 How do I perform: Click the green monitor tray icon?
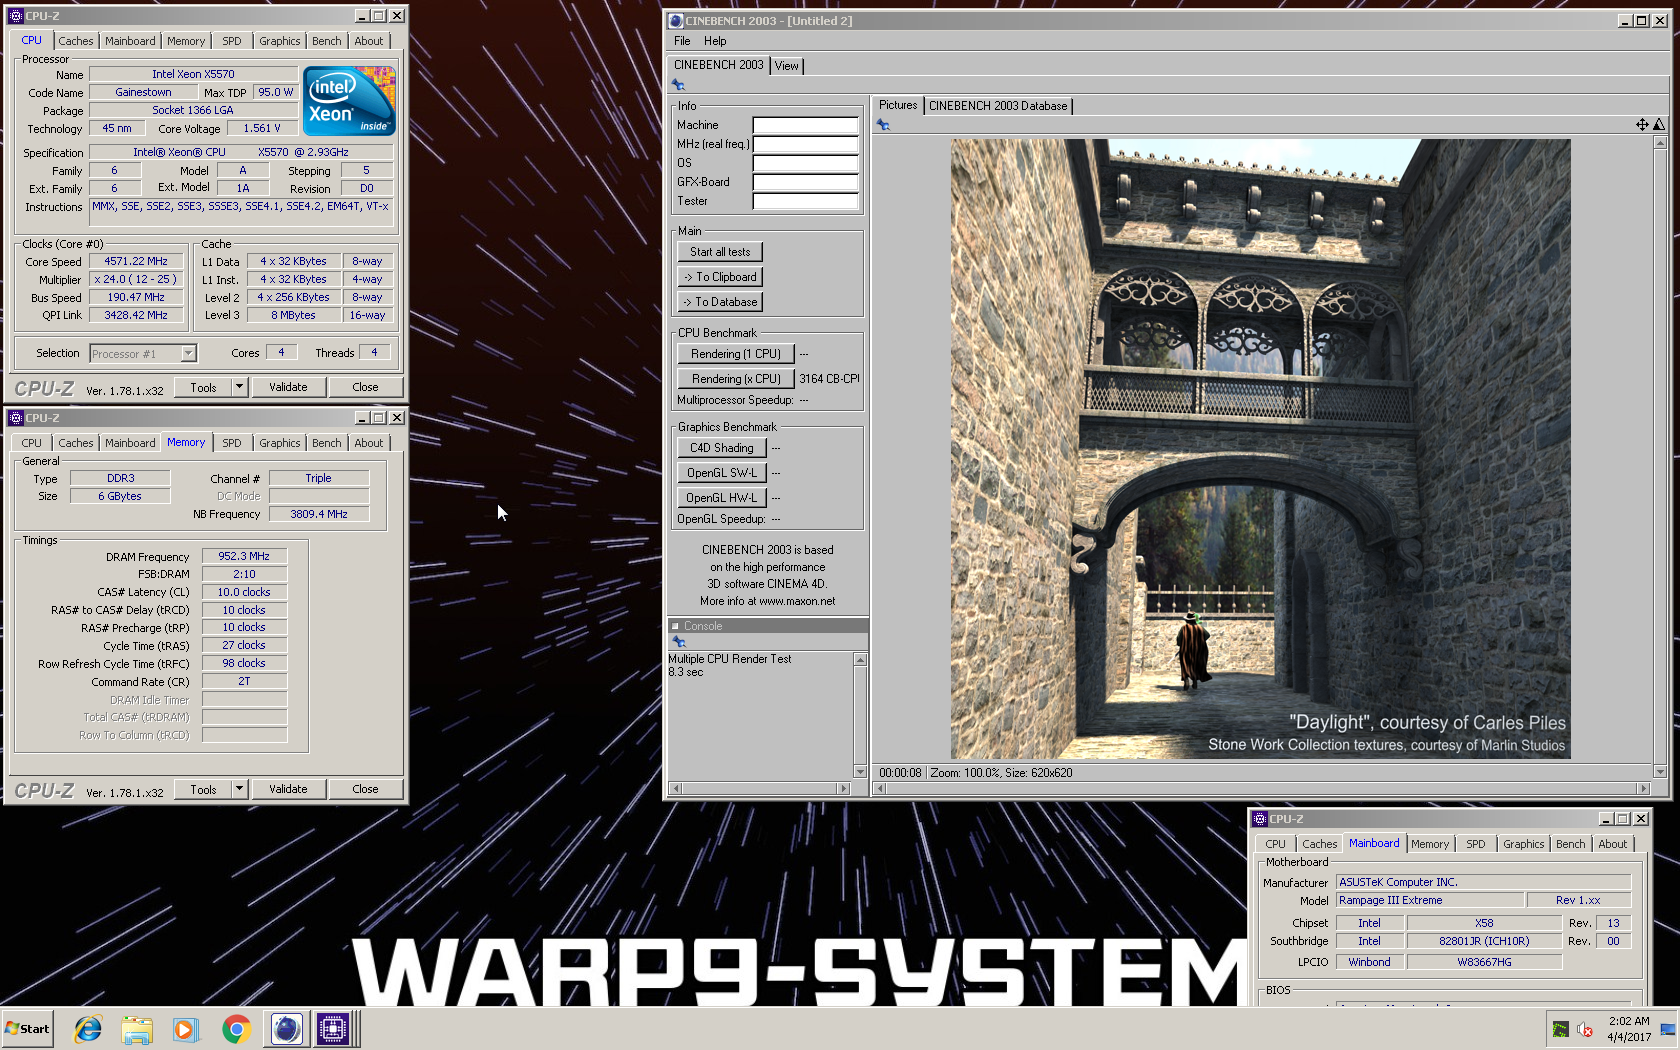point(1560,1029)
